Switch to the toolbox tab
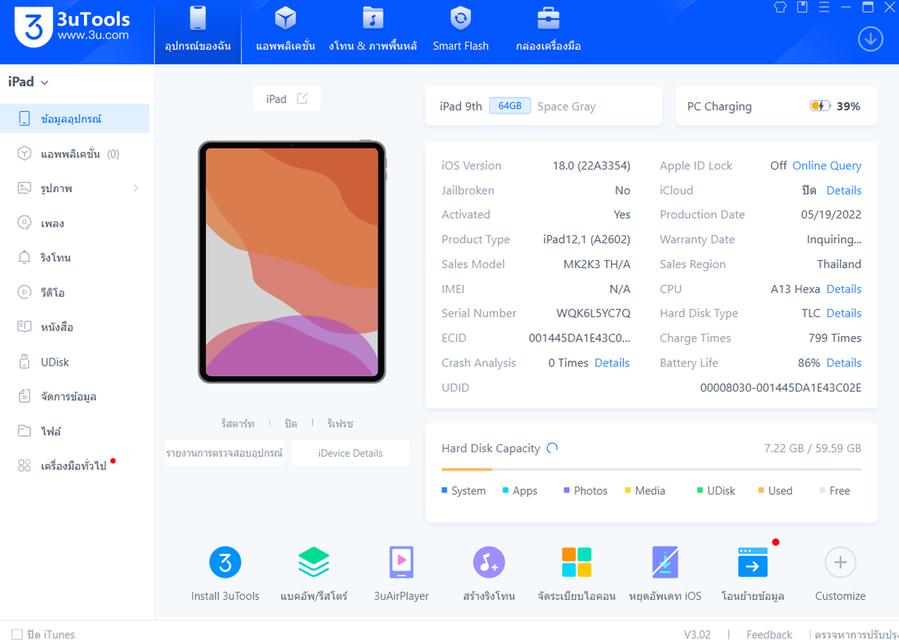The width and height of the screenshot is (899, 640). 548,31
